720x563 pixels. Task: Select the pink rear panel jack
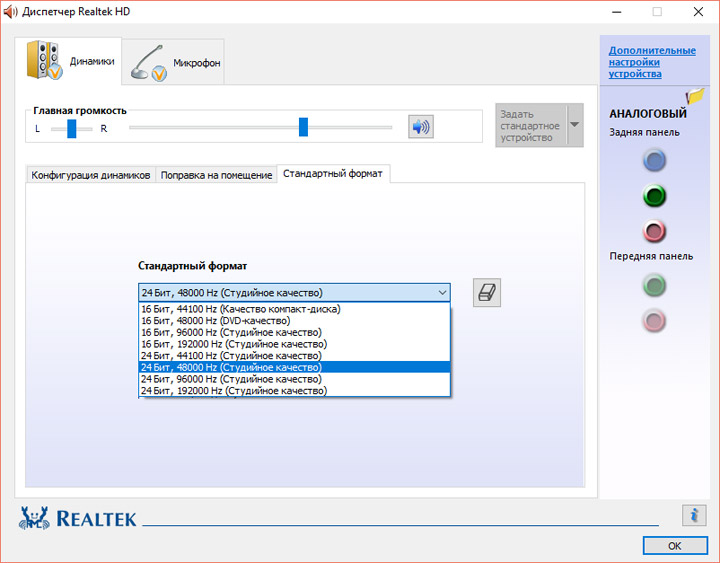[x=654, y=231]
